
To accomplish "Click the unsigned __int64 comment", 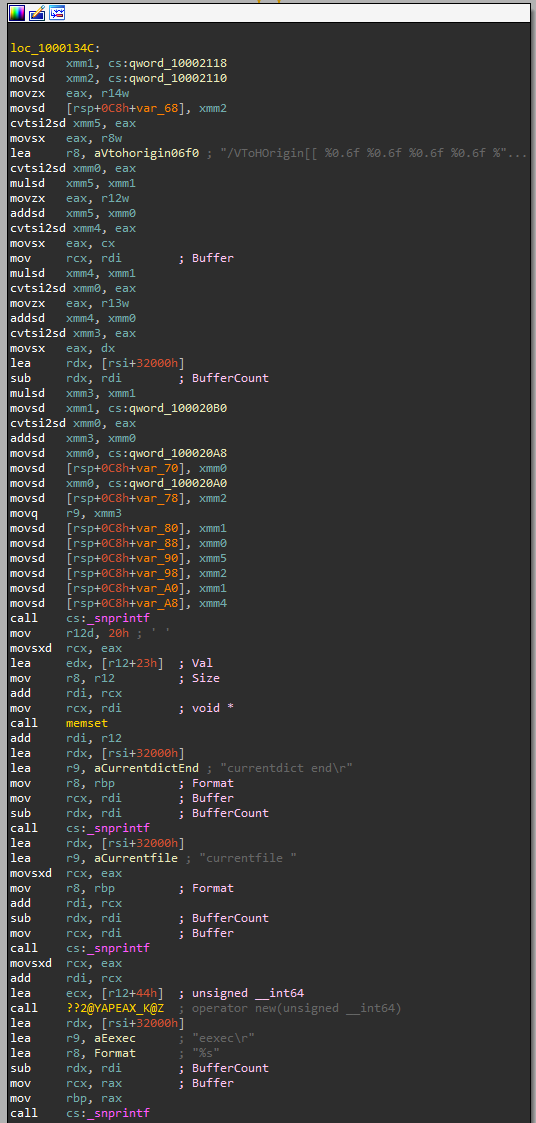I will pos(249,993).
